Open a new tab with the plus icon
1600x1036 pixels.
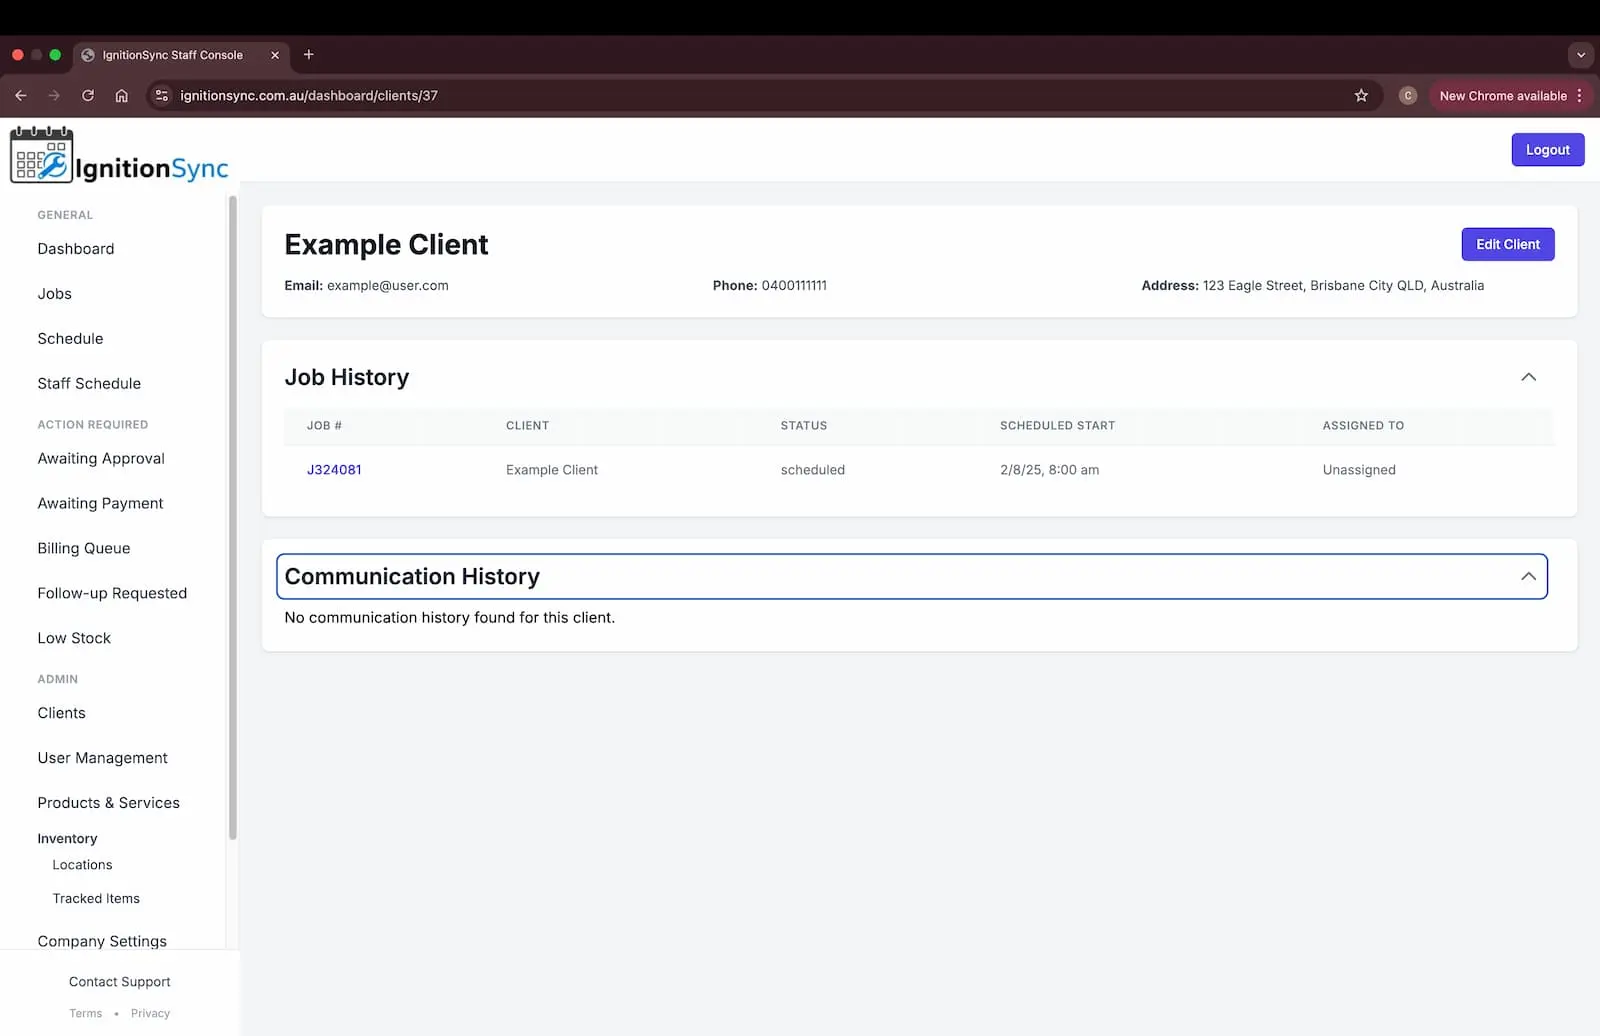[308, 55]
